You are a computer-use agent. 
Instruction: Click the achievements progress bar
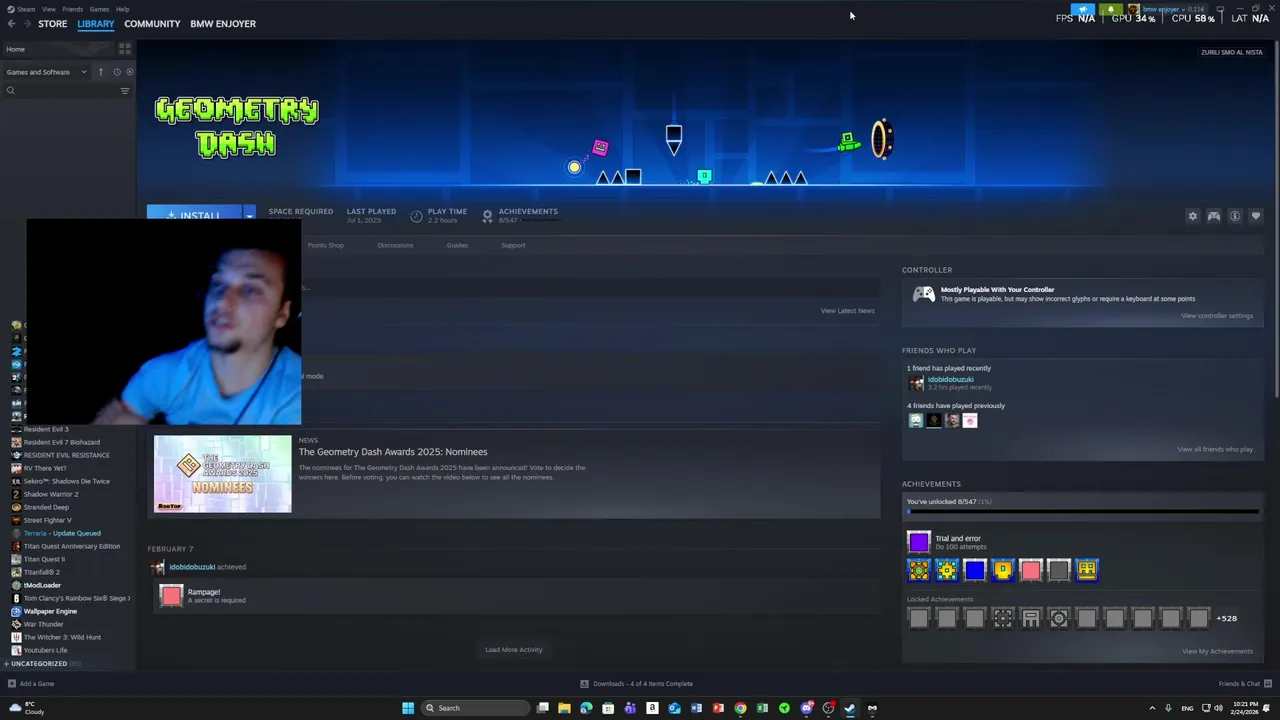click(1082, 512)
